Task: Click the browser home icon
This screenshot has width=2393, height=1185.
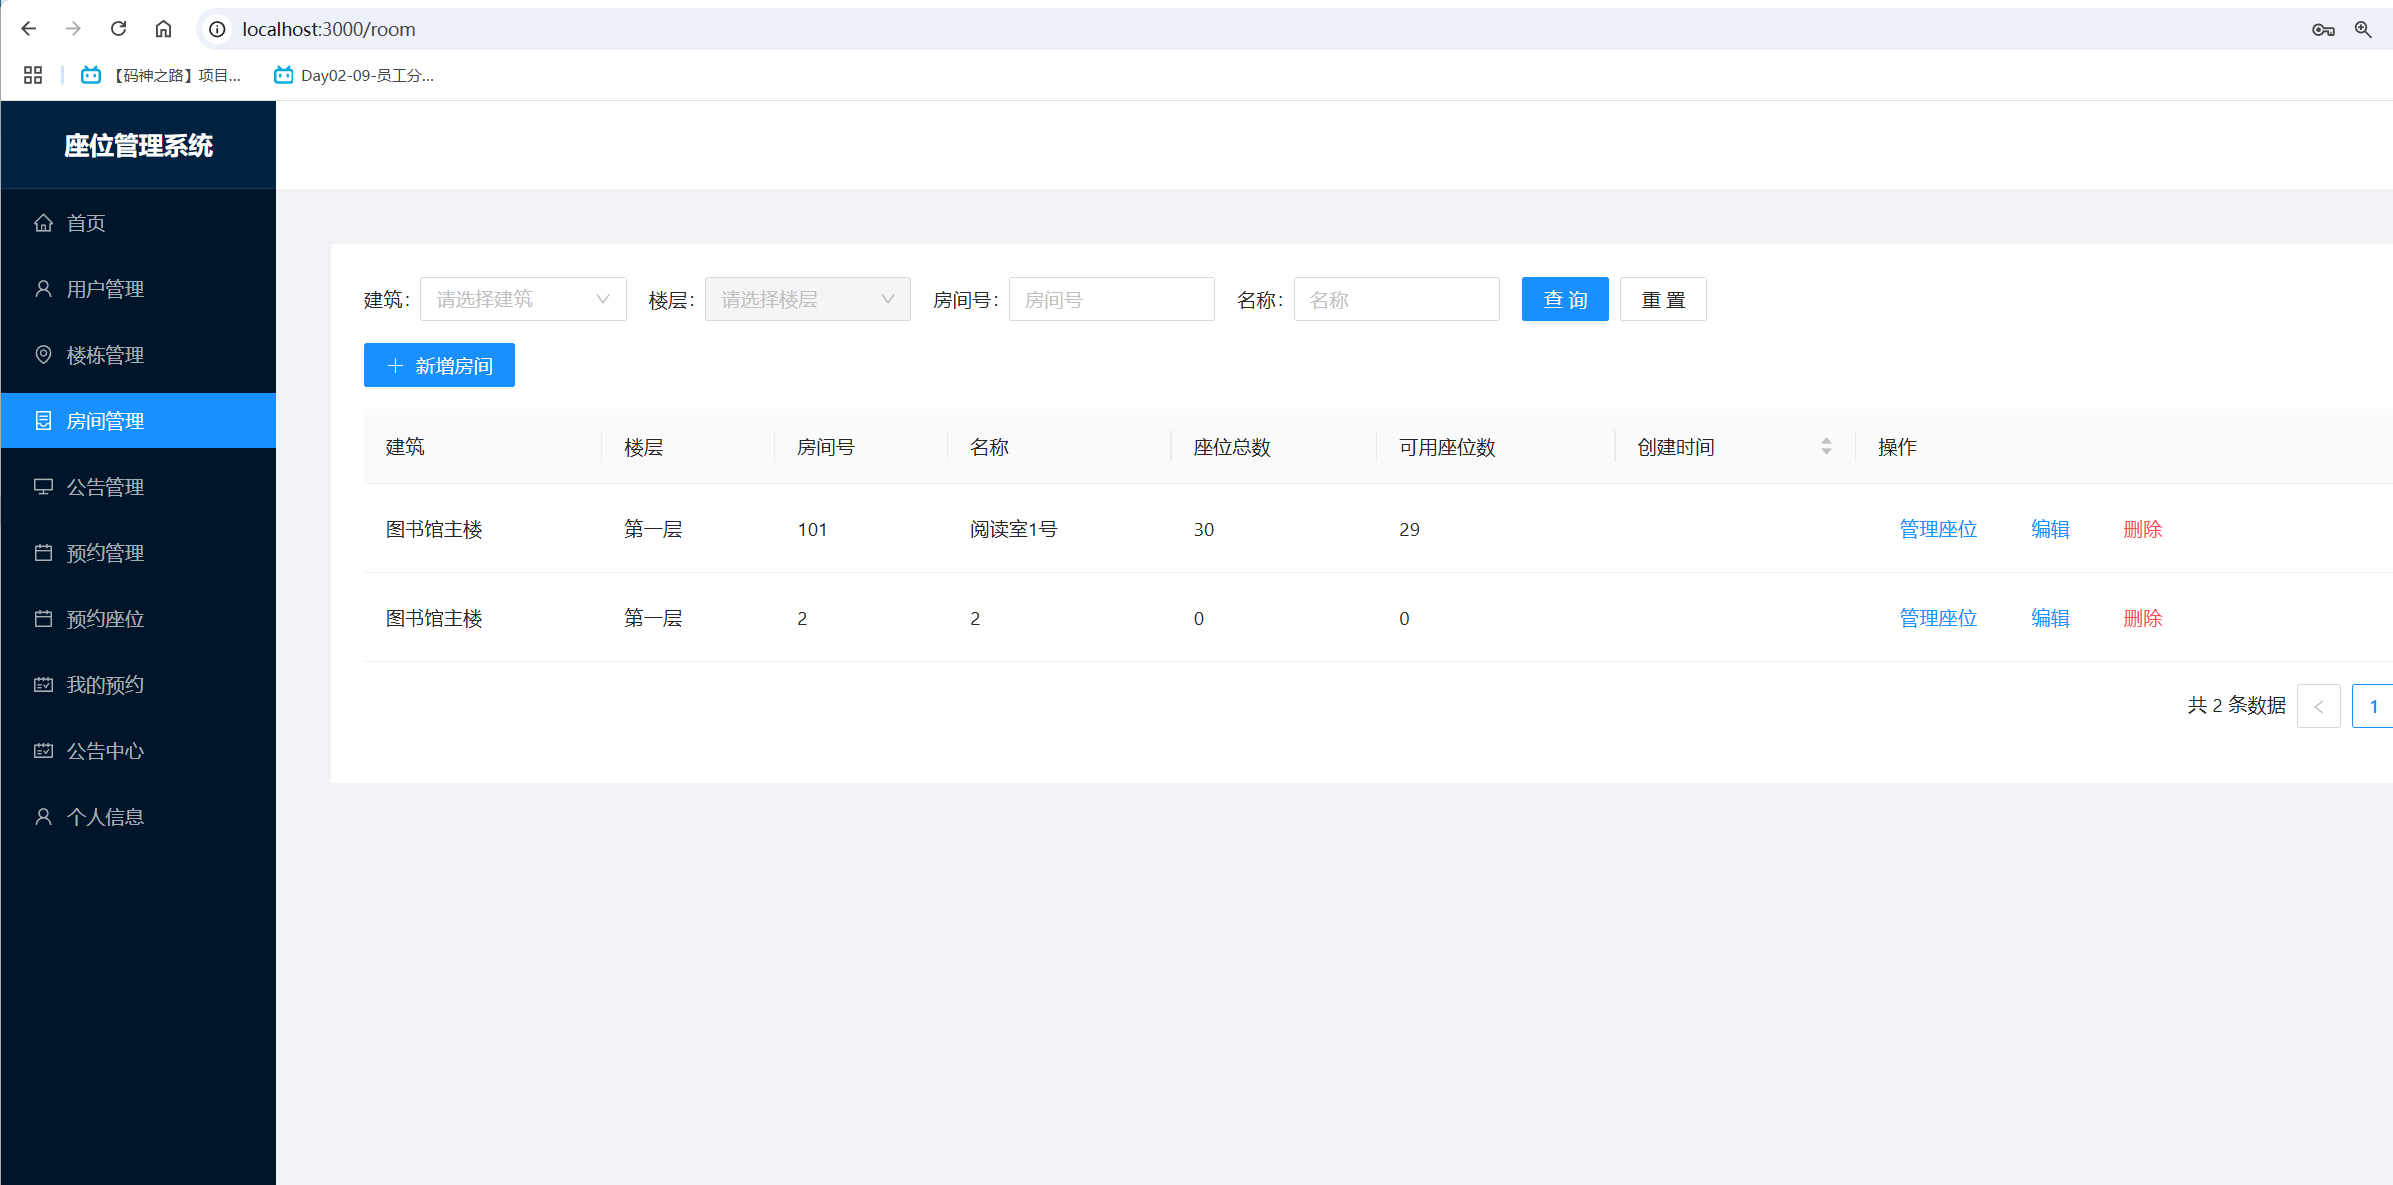Action: (163, 29)
